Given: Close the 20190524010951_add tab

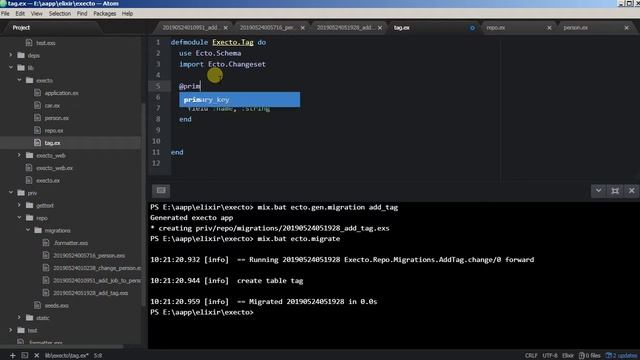Looking at the screenshot, I should click(x=226, y=28).
